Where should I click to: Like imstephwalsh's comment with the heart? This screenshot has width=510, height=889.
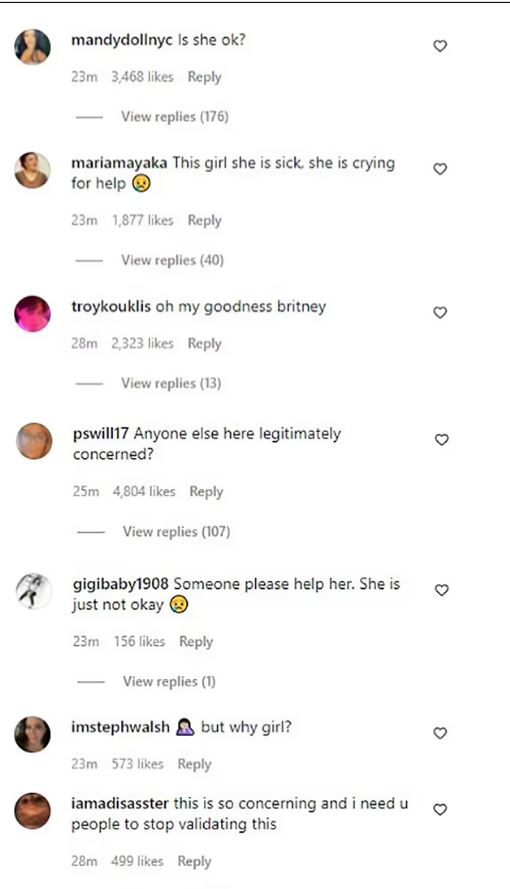pyautogui.click(x=440, y=733)
